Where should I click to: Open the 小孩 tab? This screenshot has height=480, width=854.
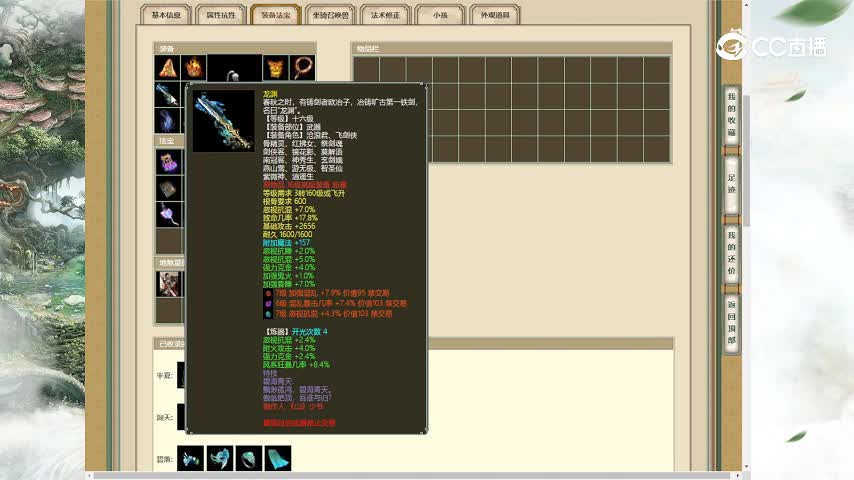[x=440, y=15]
